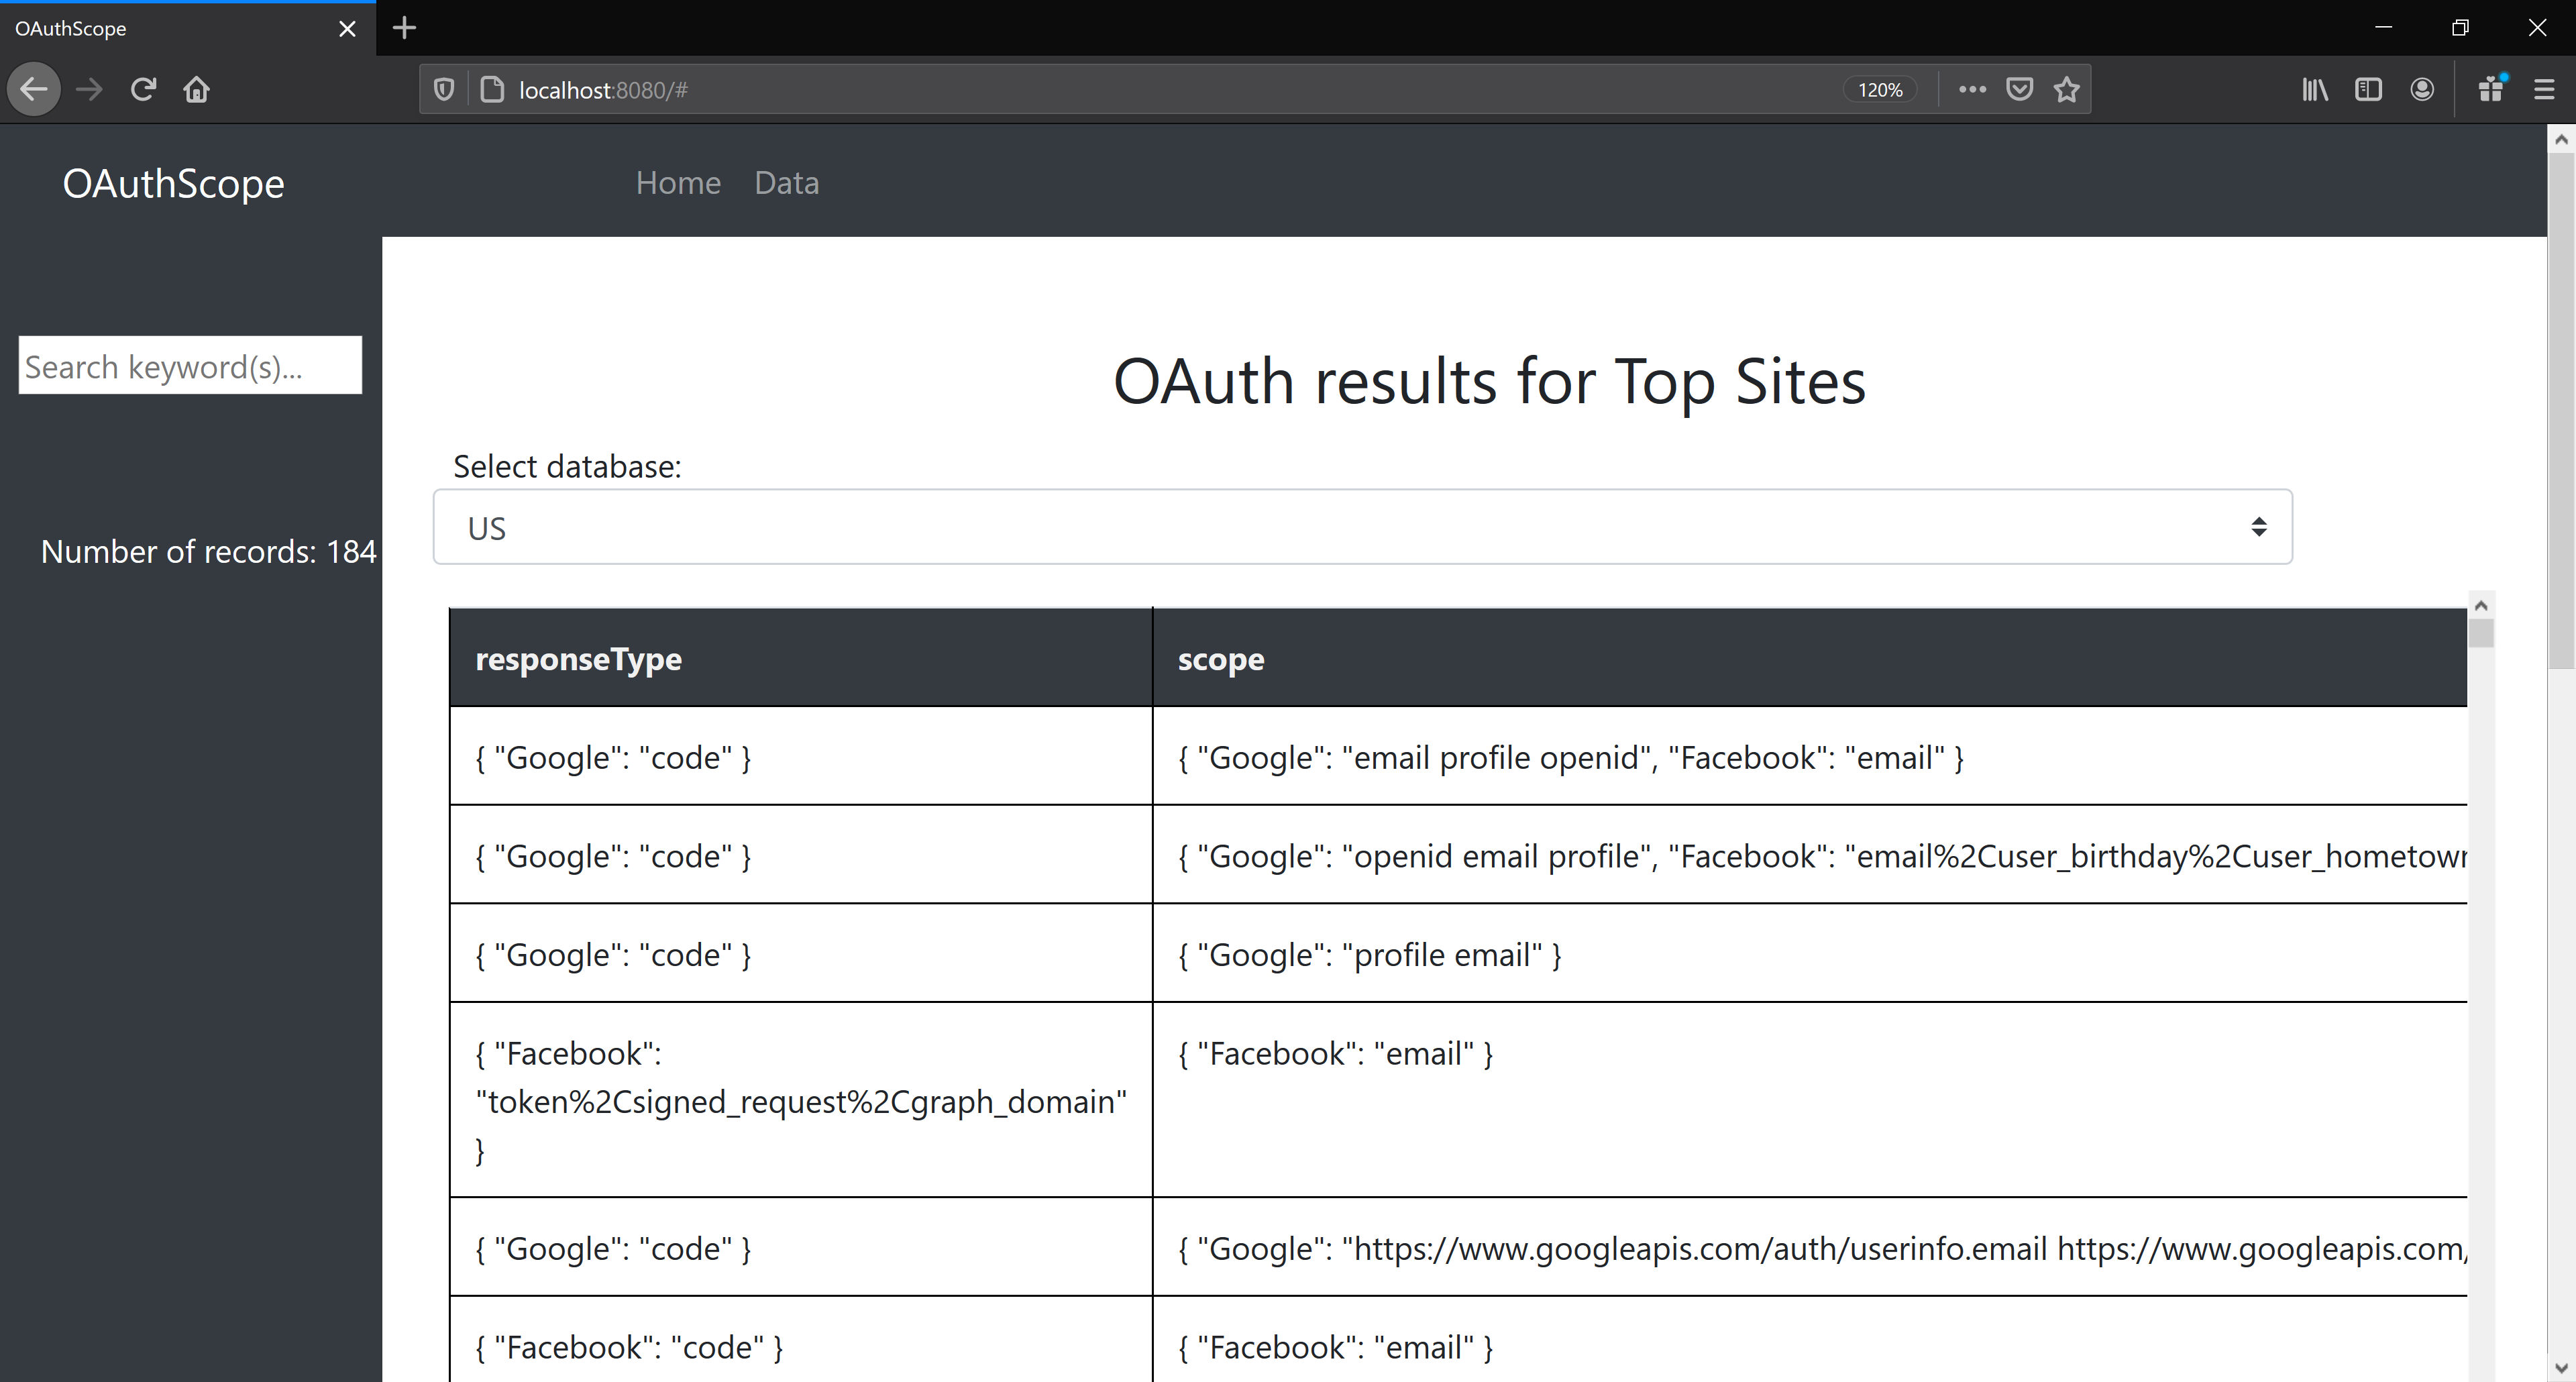2576x1382 pixels.
Task: Click the table's vertical scrollbar thumb
Action: tap(2481, 634)
